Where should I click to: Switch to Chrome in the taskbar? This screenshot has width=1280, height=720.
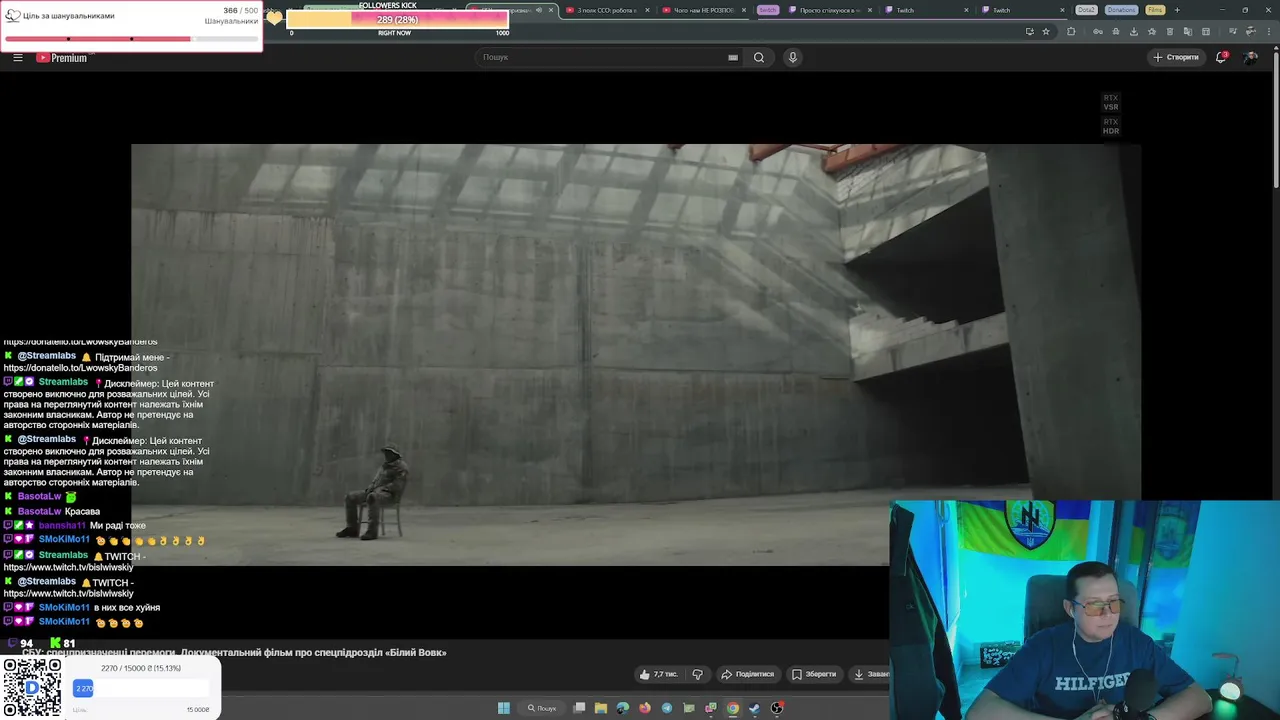point(733,708)
